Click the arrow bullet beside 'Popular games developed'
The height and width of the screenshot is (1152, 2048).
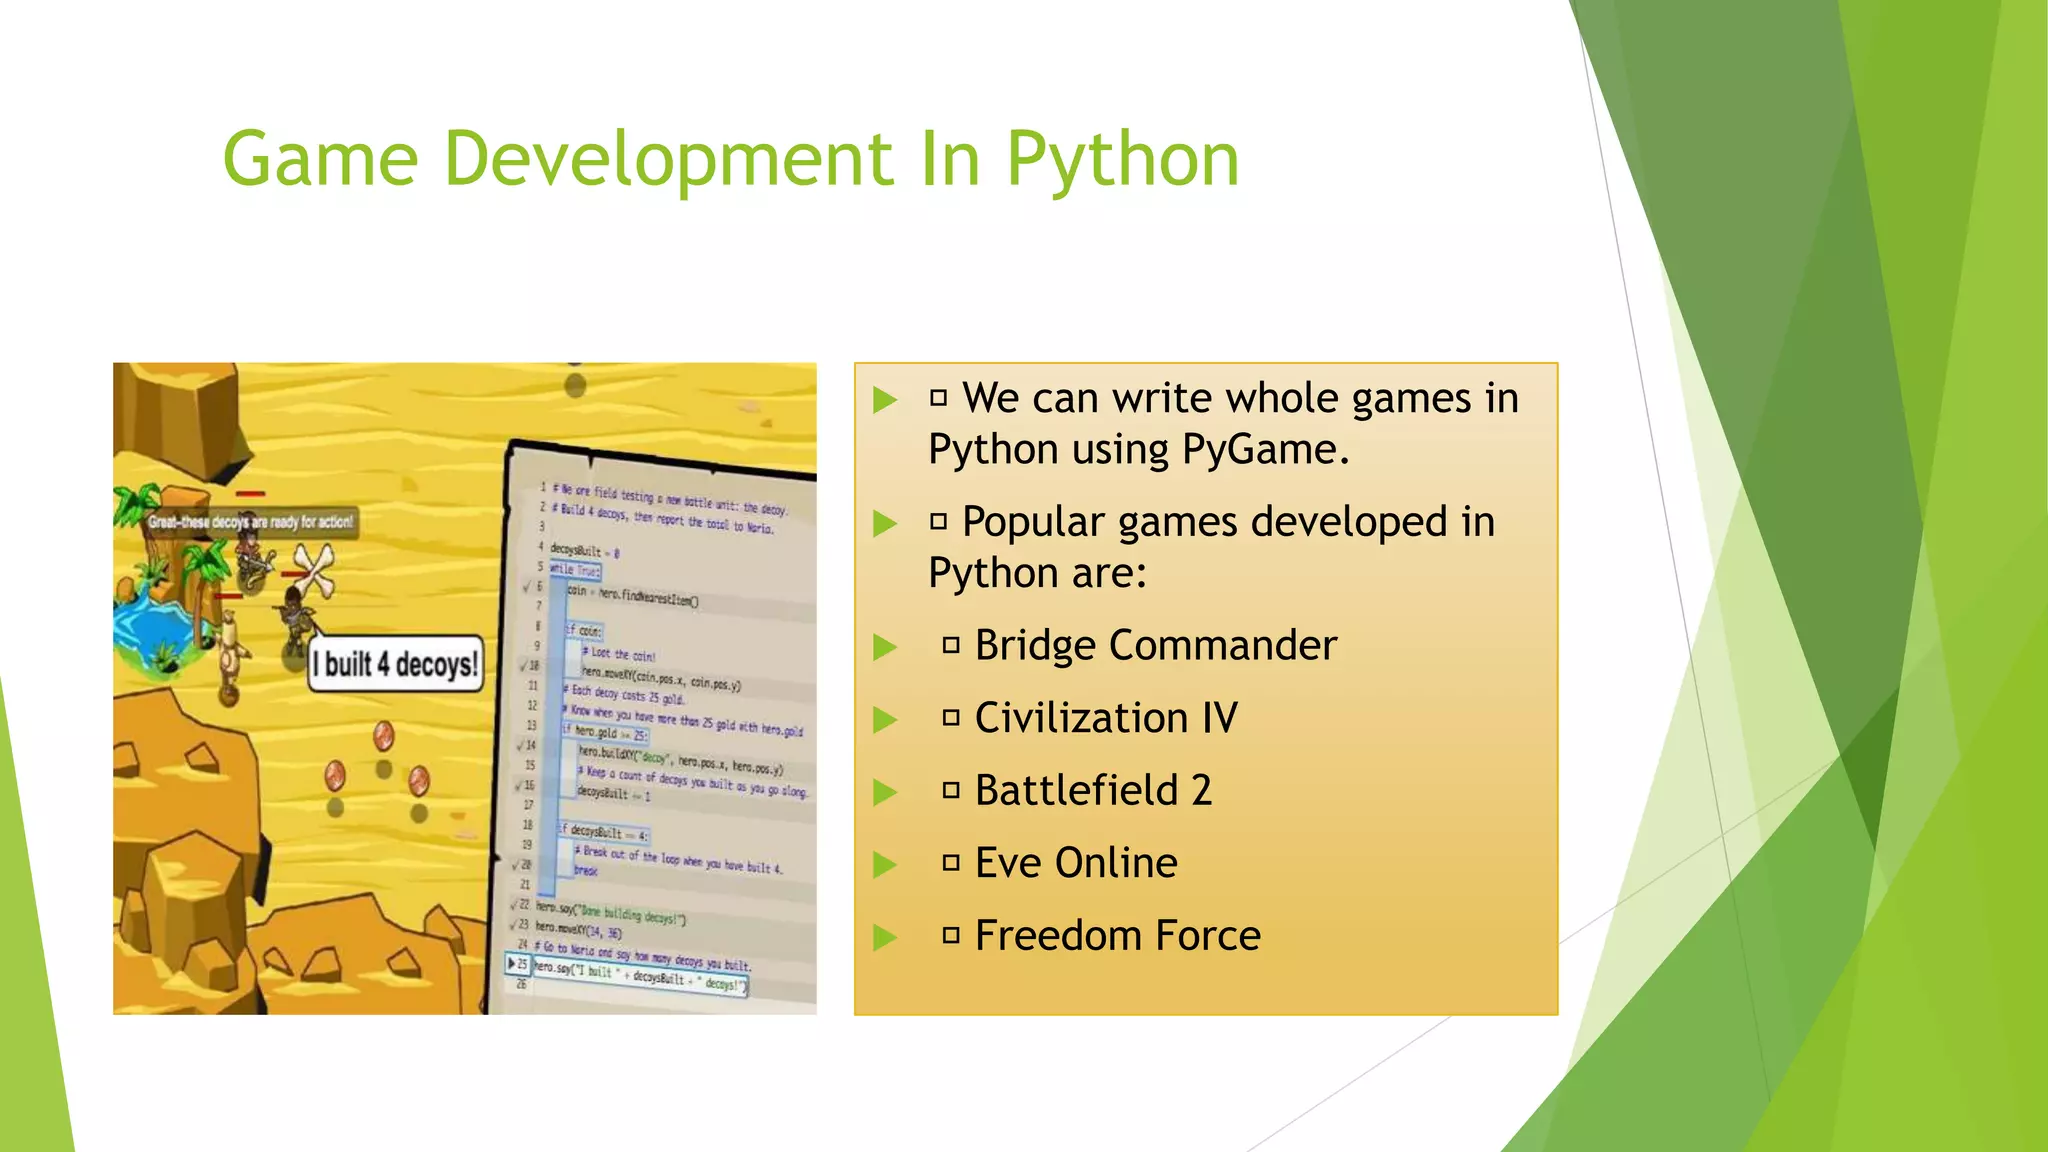point(885,523)
